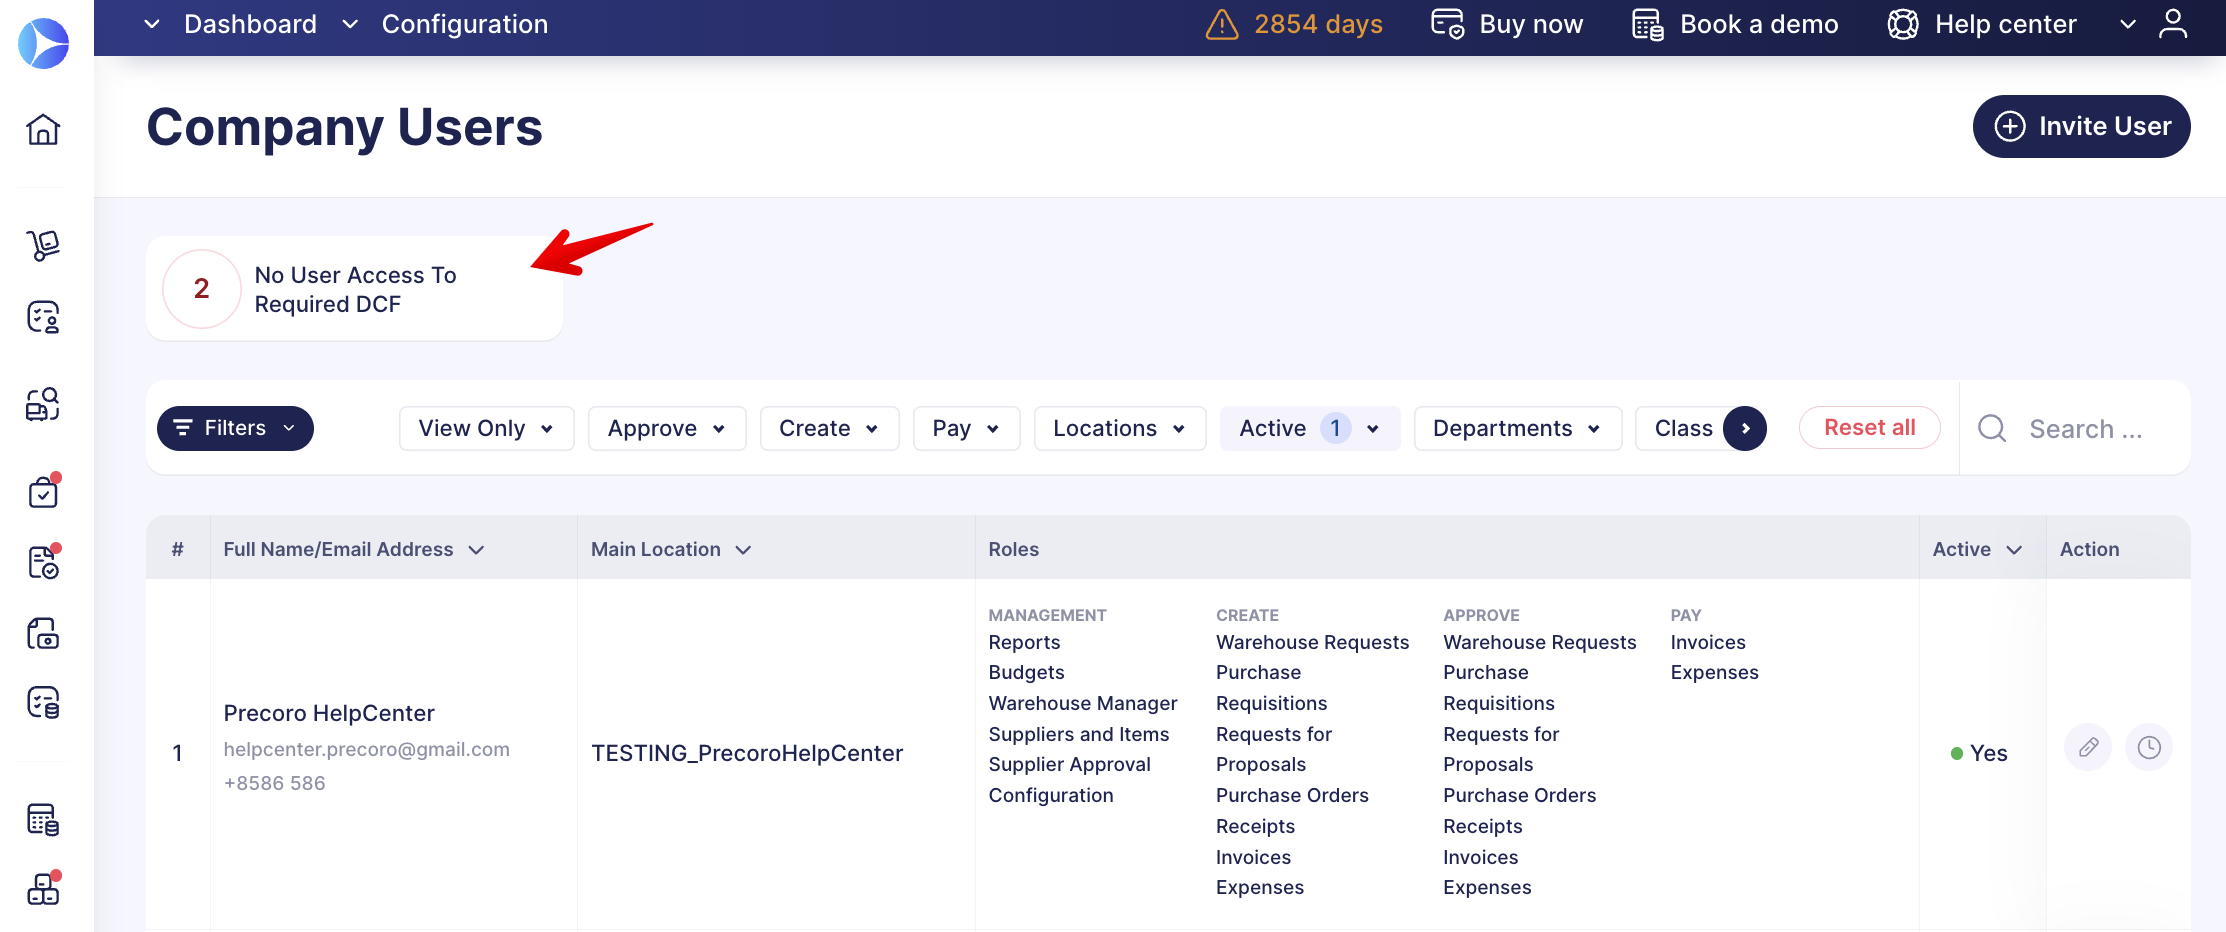Click the user profile icon at top right
This screenshot has width=2226, height=932.
point(2172,24)
